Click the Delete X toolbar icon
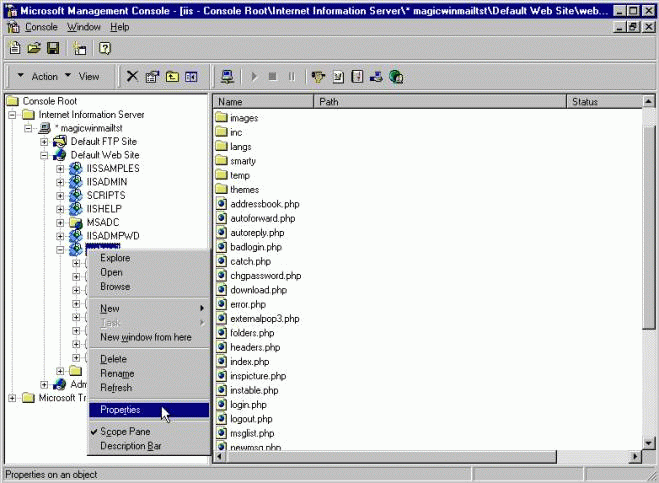659x483 pixels. 132,76
